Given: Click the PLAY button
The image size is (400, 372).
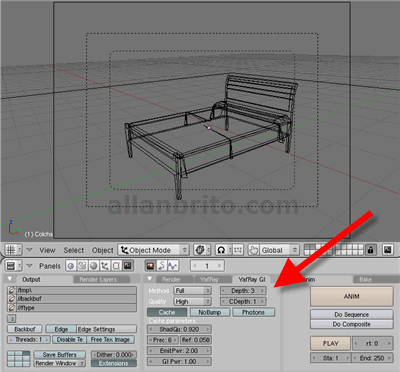Looking at the screenshot, I should [330, 343].
